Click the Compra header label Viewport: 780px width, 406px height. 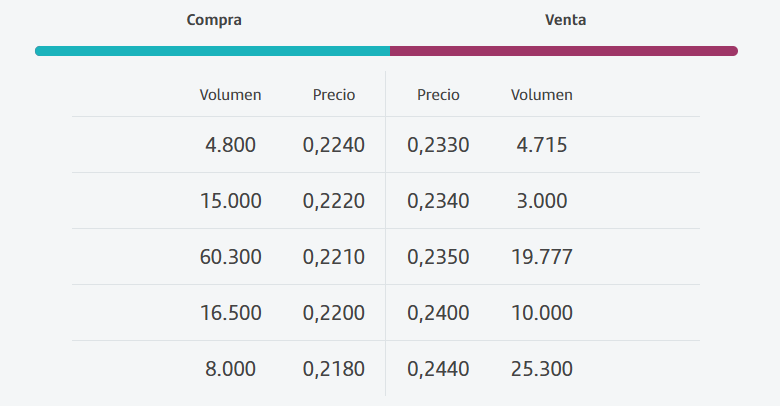point(214,20)
